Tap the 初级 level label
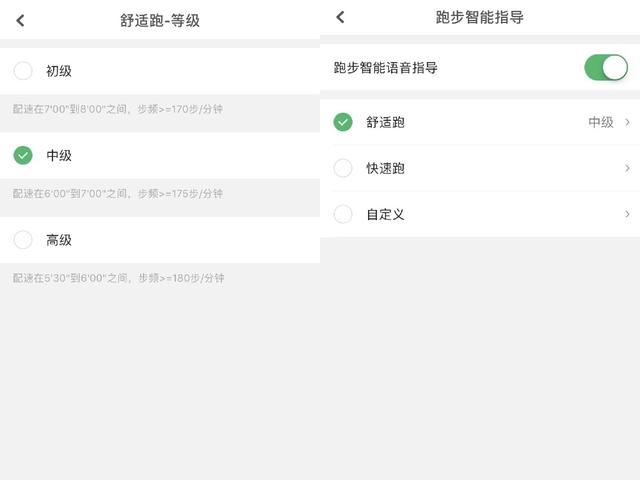The width and height of the screenshot is (640, 480). (59, 71)
